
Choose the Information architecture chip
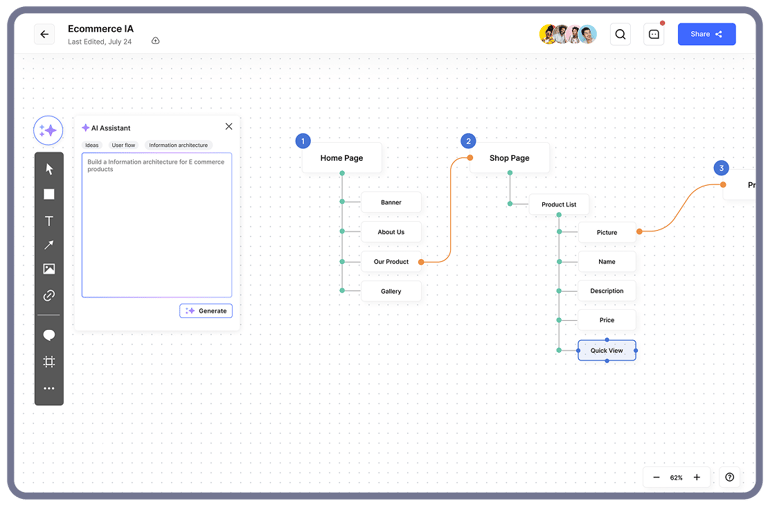(178, 145)
